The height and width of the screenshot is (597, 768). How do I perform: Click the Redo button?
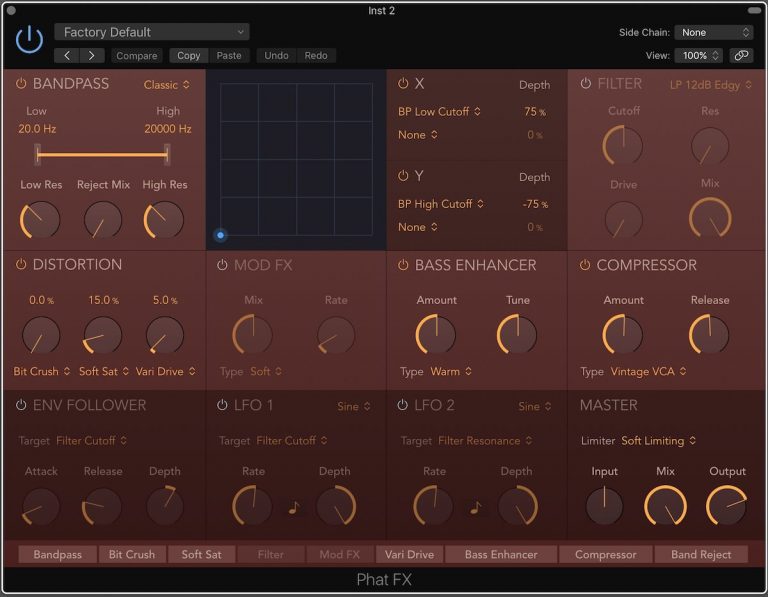click(316, 55)
